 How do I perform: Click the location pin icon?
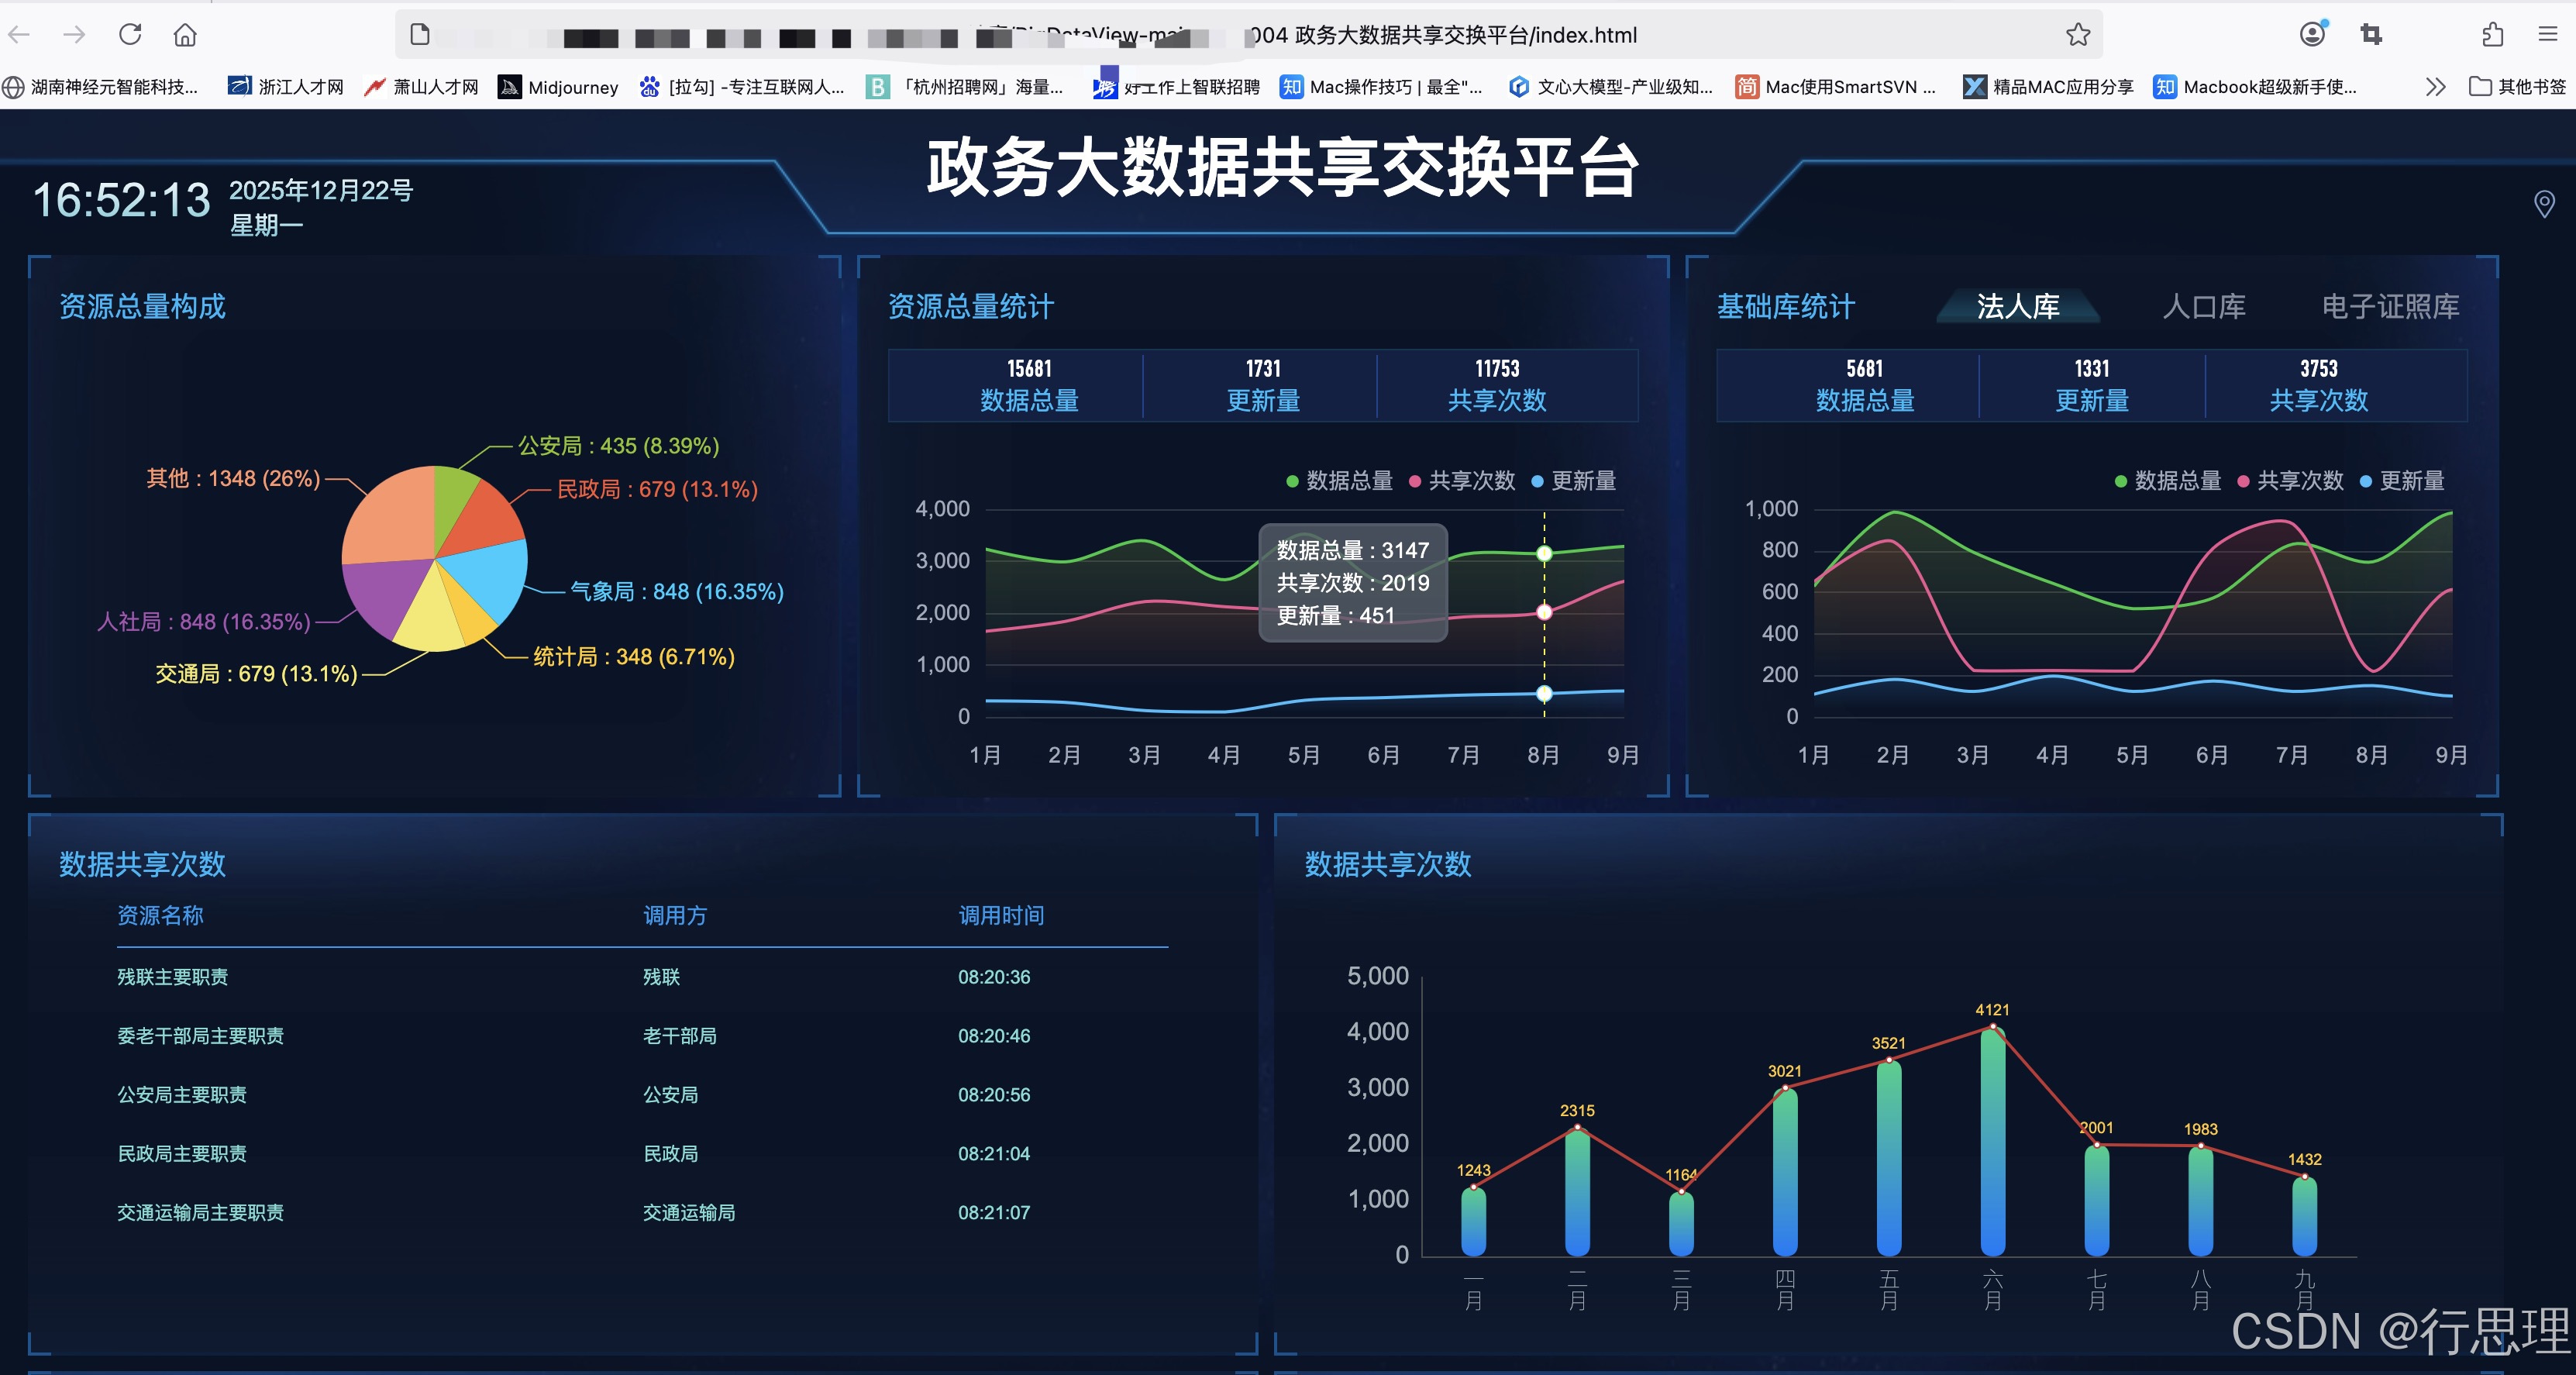pos(2544,204)
